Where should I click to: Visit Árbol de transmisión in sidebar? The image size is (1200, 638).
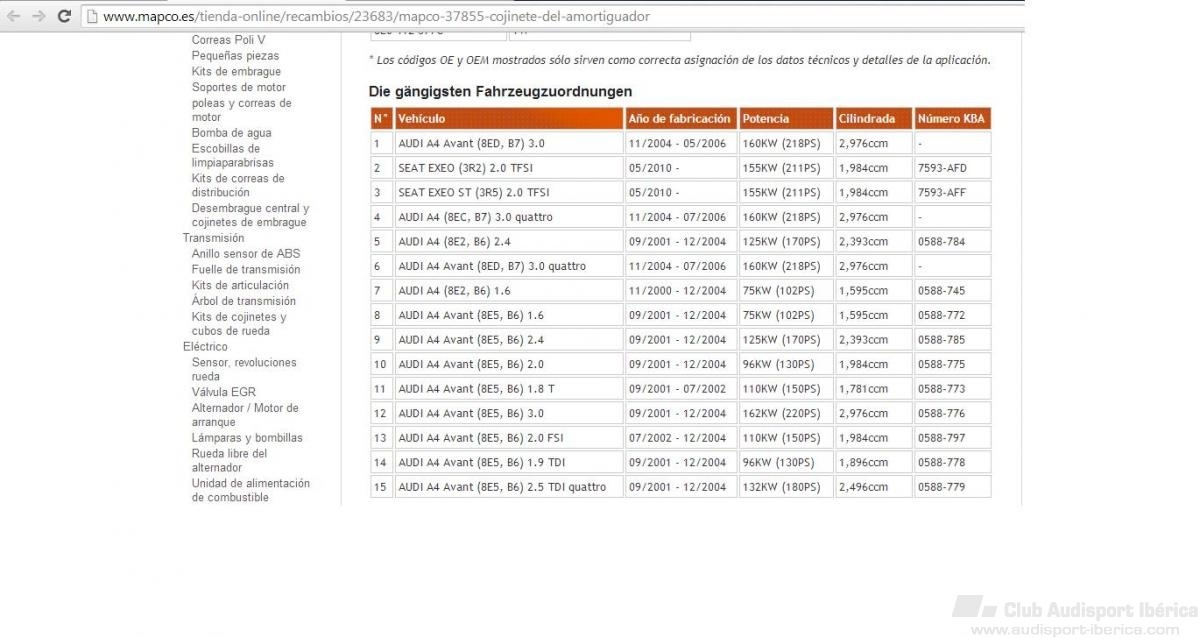tap(244, 301)
